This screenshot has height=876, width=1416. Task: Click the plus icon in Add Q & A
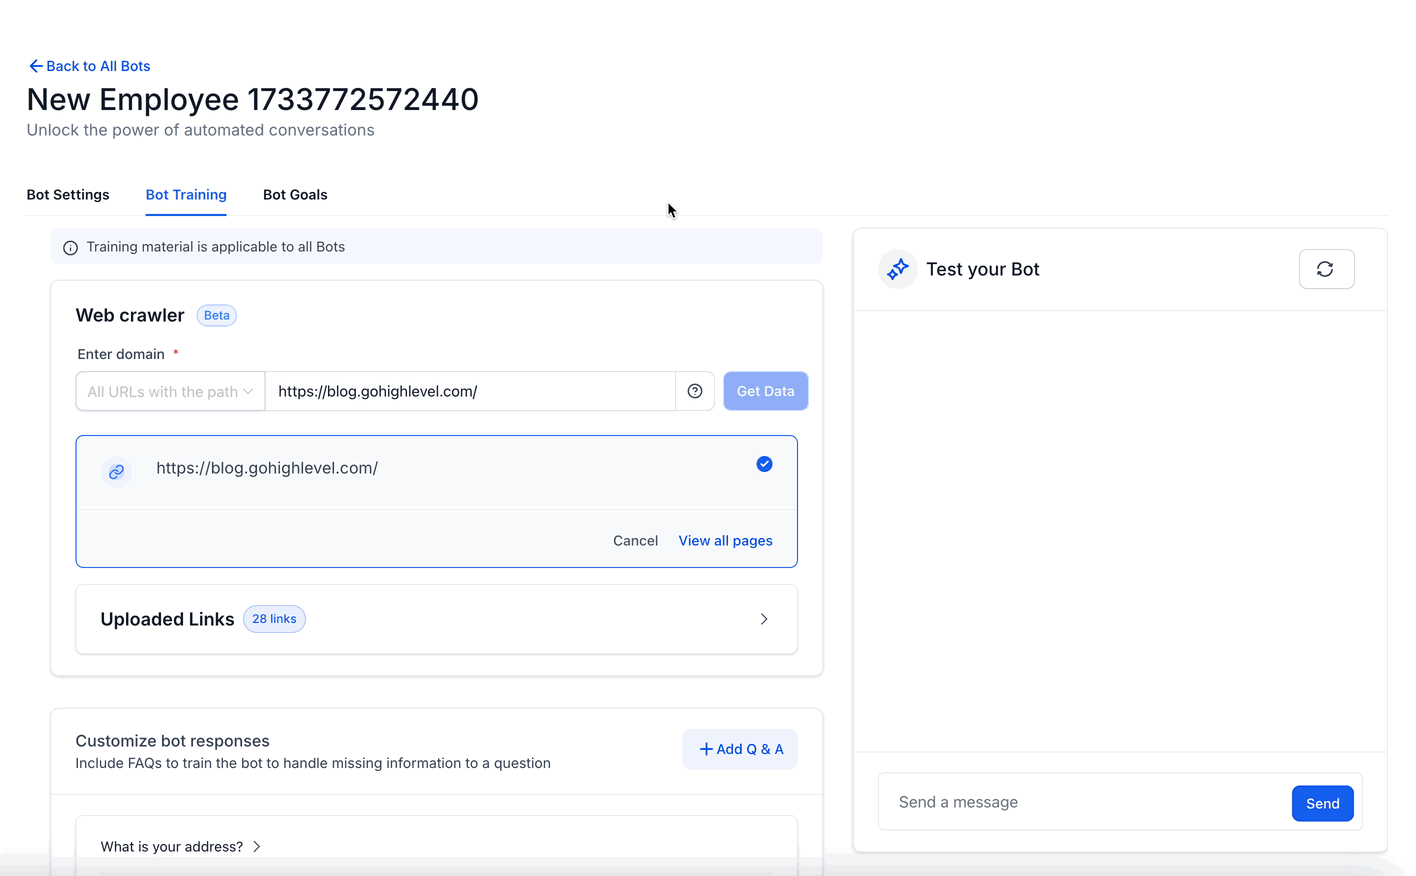tap(706, 749)
